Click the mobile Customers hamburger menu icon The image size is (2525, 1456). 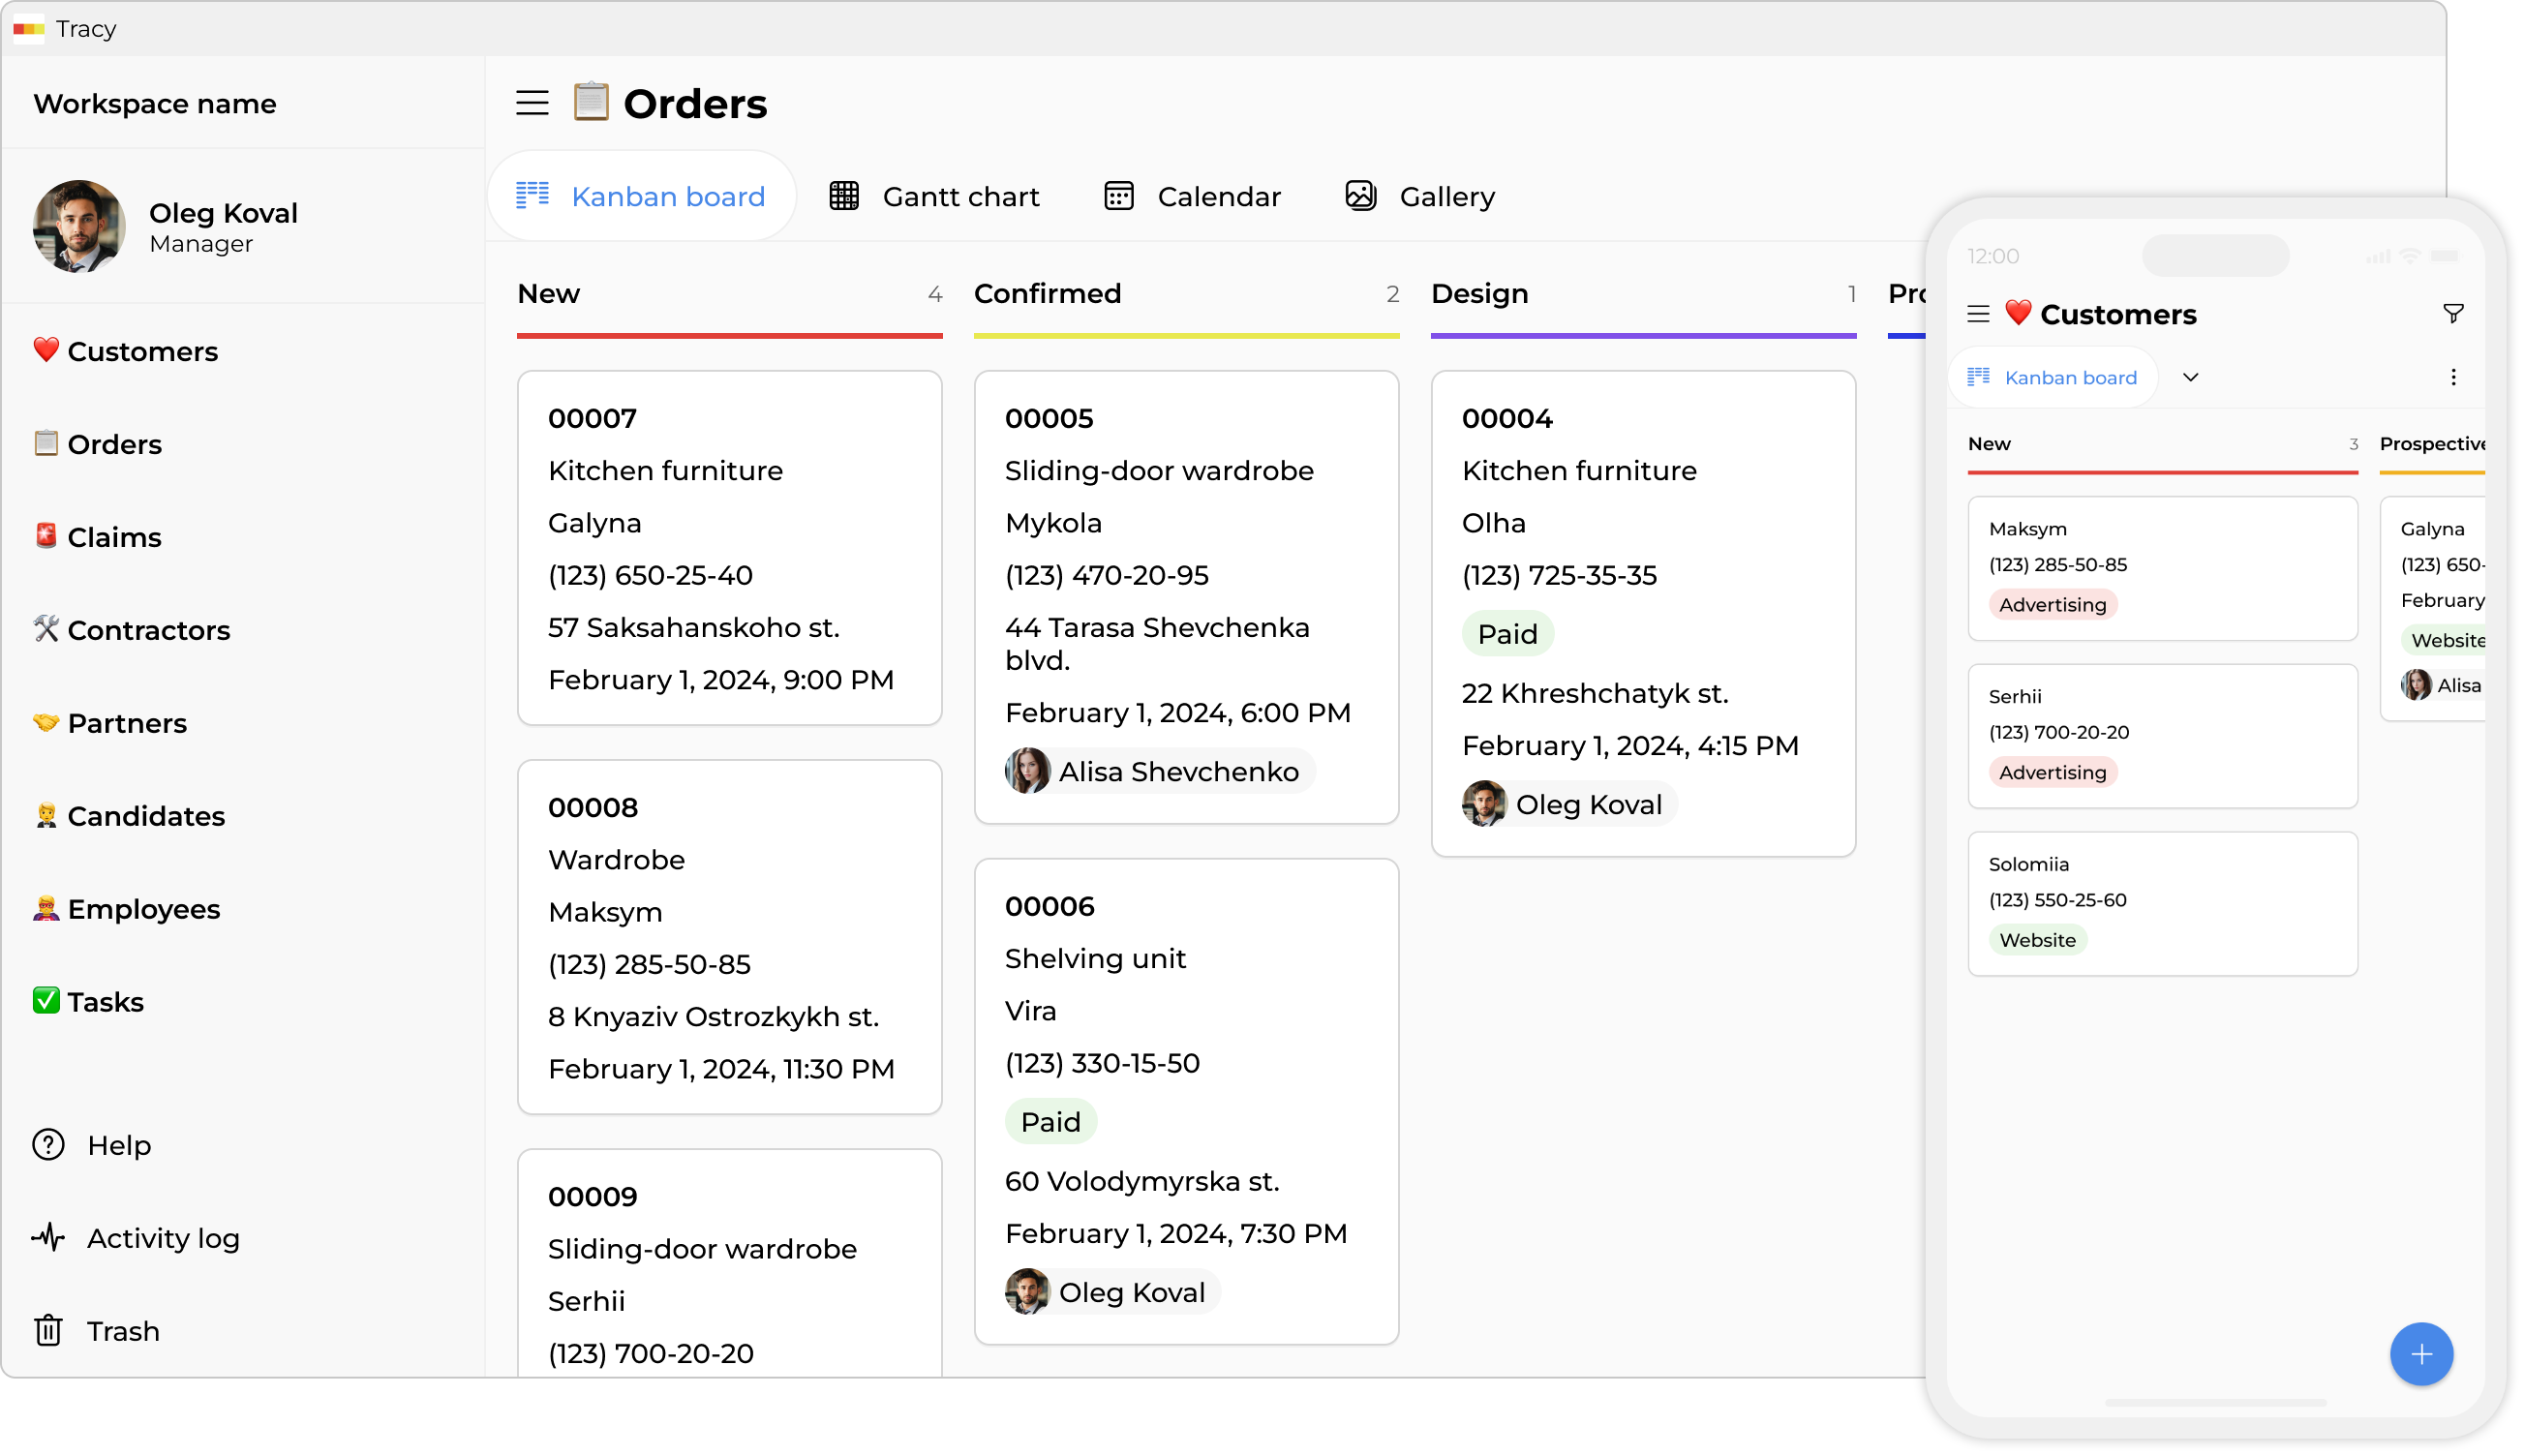click(x=1977, y=314)
